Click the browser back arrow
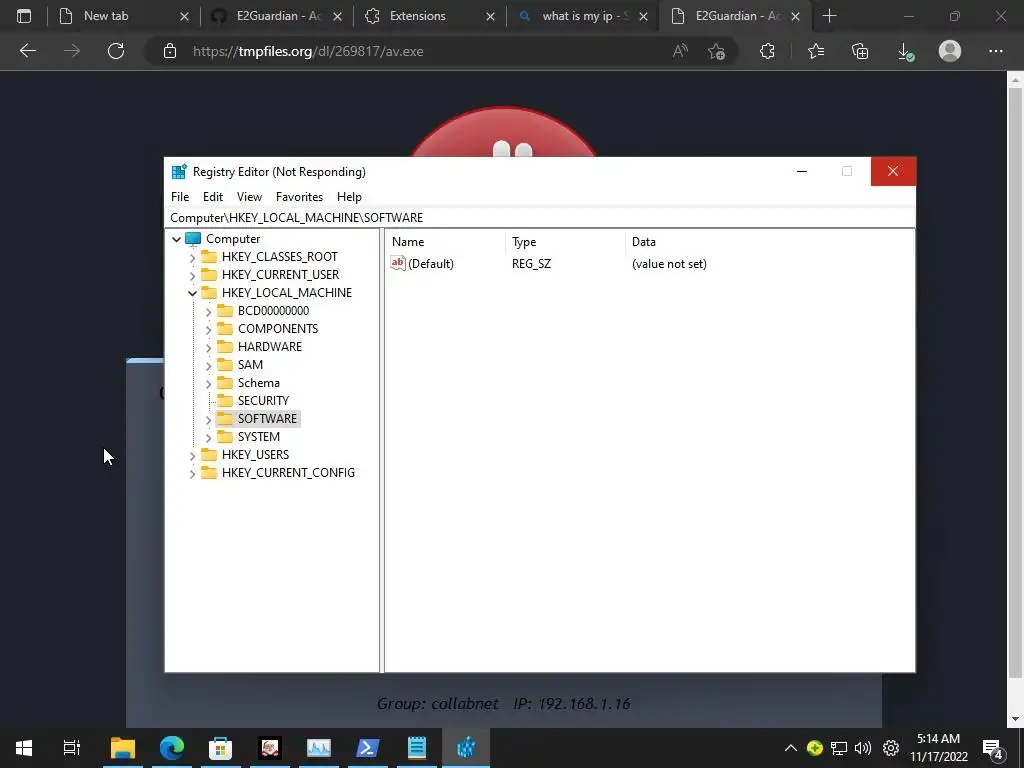Screen dimensions: 1024x768 pos(27,51)
